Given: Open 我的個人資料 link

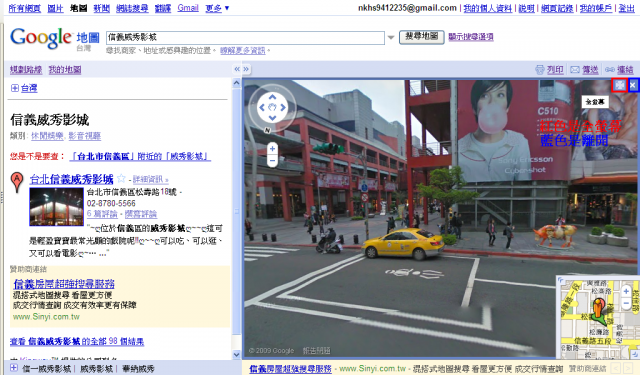Looking at the screenshot, I should click(487, 8).
